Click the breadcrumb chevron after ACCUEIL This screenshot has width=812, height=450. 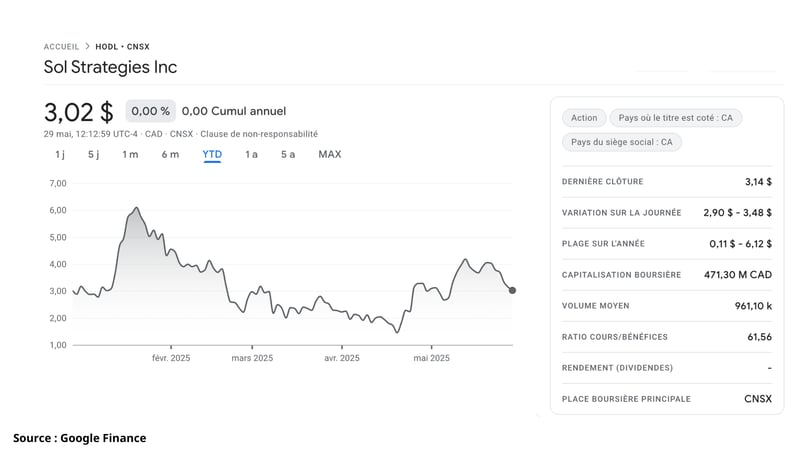pos(87,46)
